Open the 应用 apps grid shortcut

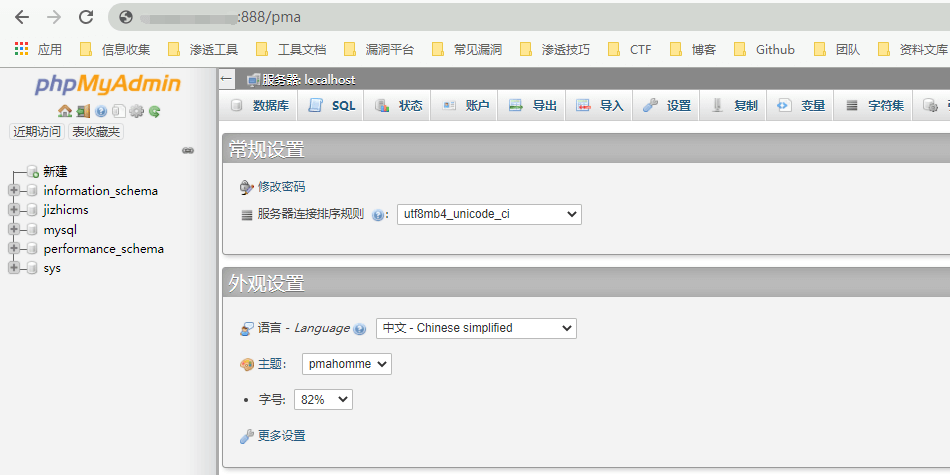tap(38, 50)
